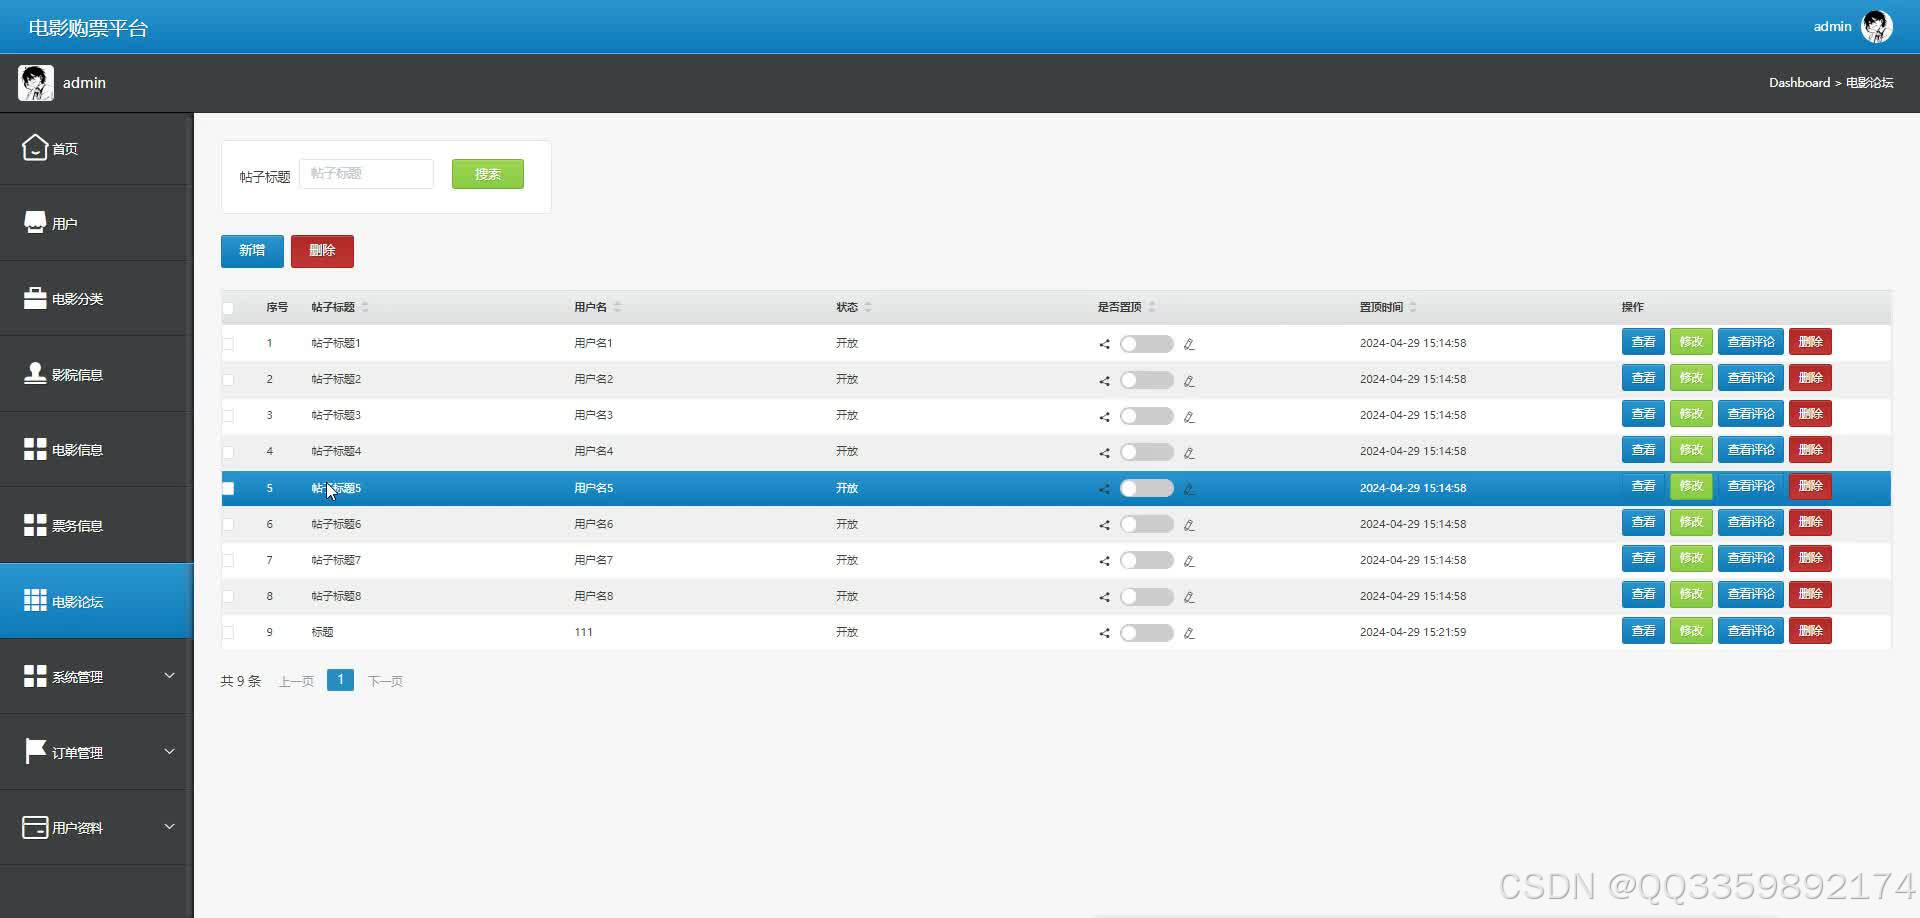Click the share icon in row 帖子标题2

[1104, 381]
